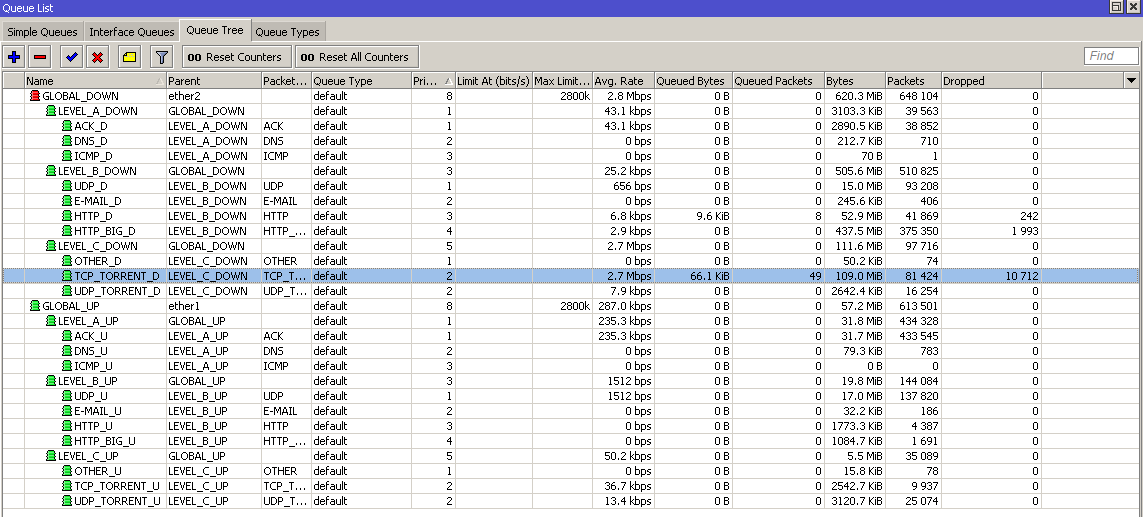
Task: Select the Queue Tree tab
Action: pos(215,31)
